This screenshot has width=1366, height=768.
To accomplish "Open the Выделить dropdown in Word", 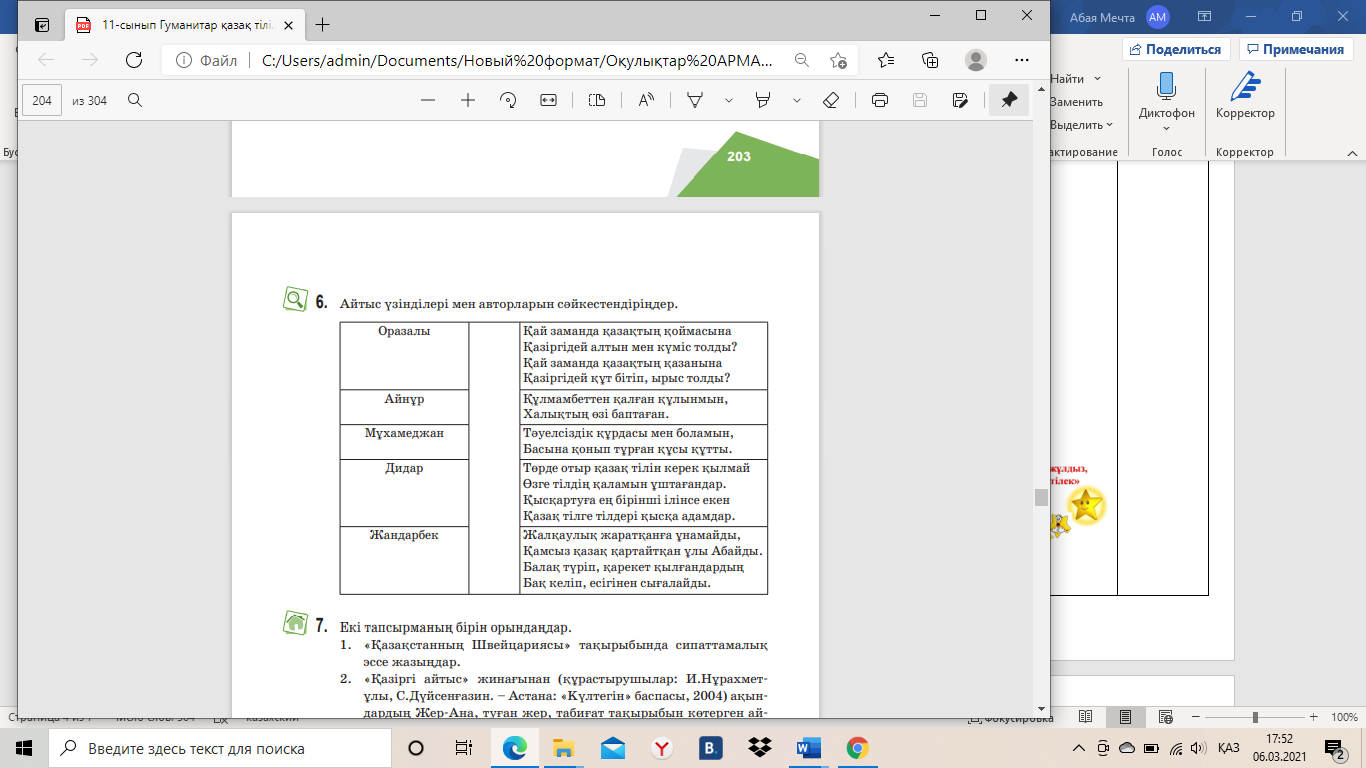I will click(x=1081, y=125).
